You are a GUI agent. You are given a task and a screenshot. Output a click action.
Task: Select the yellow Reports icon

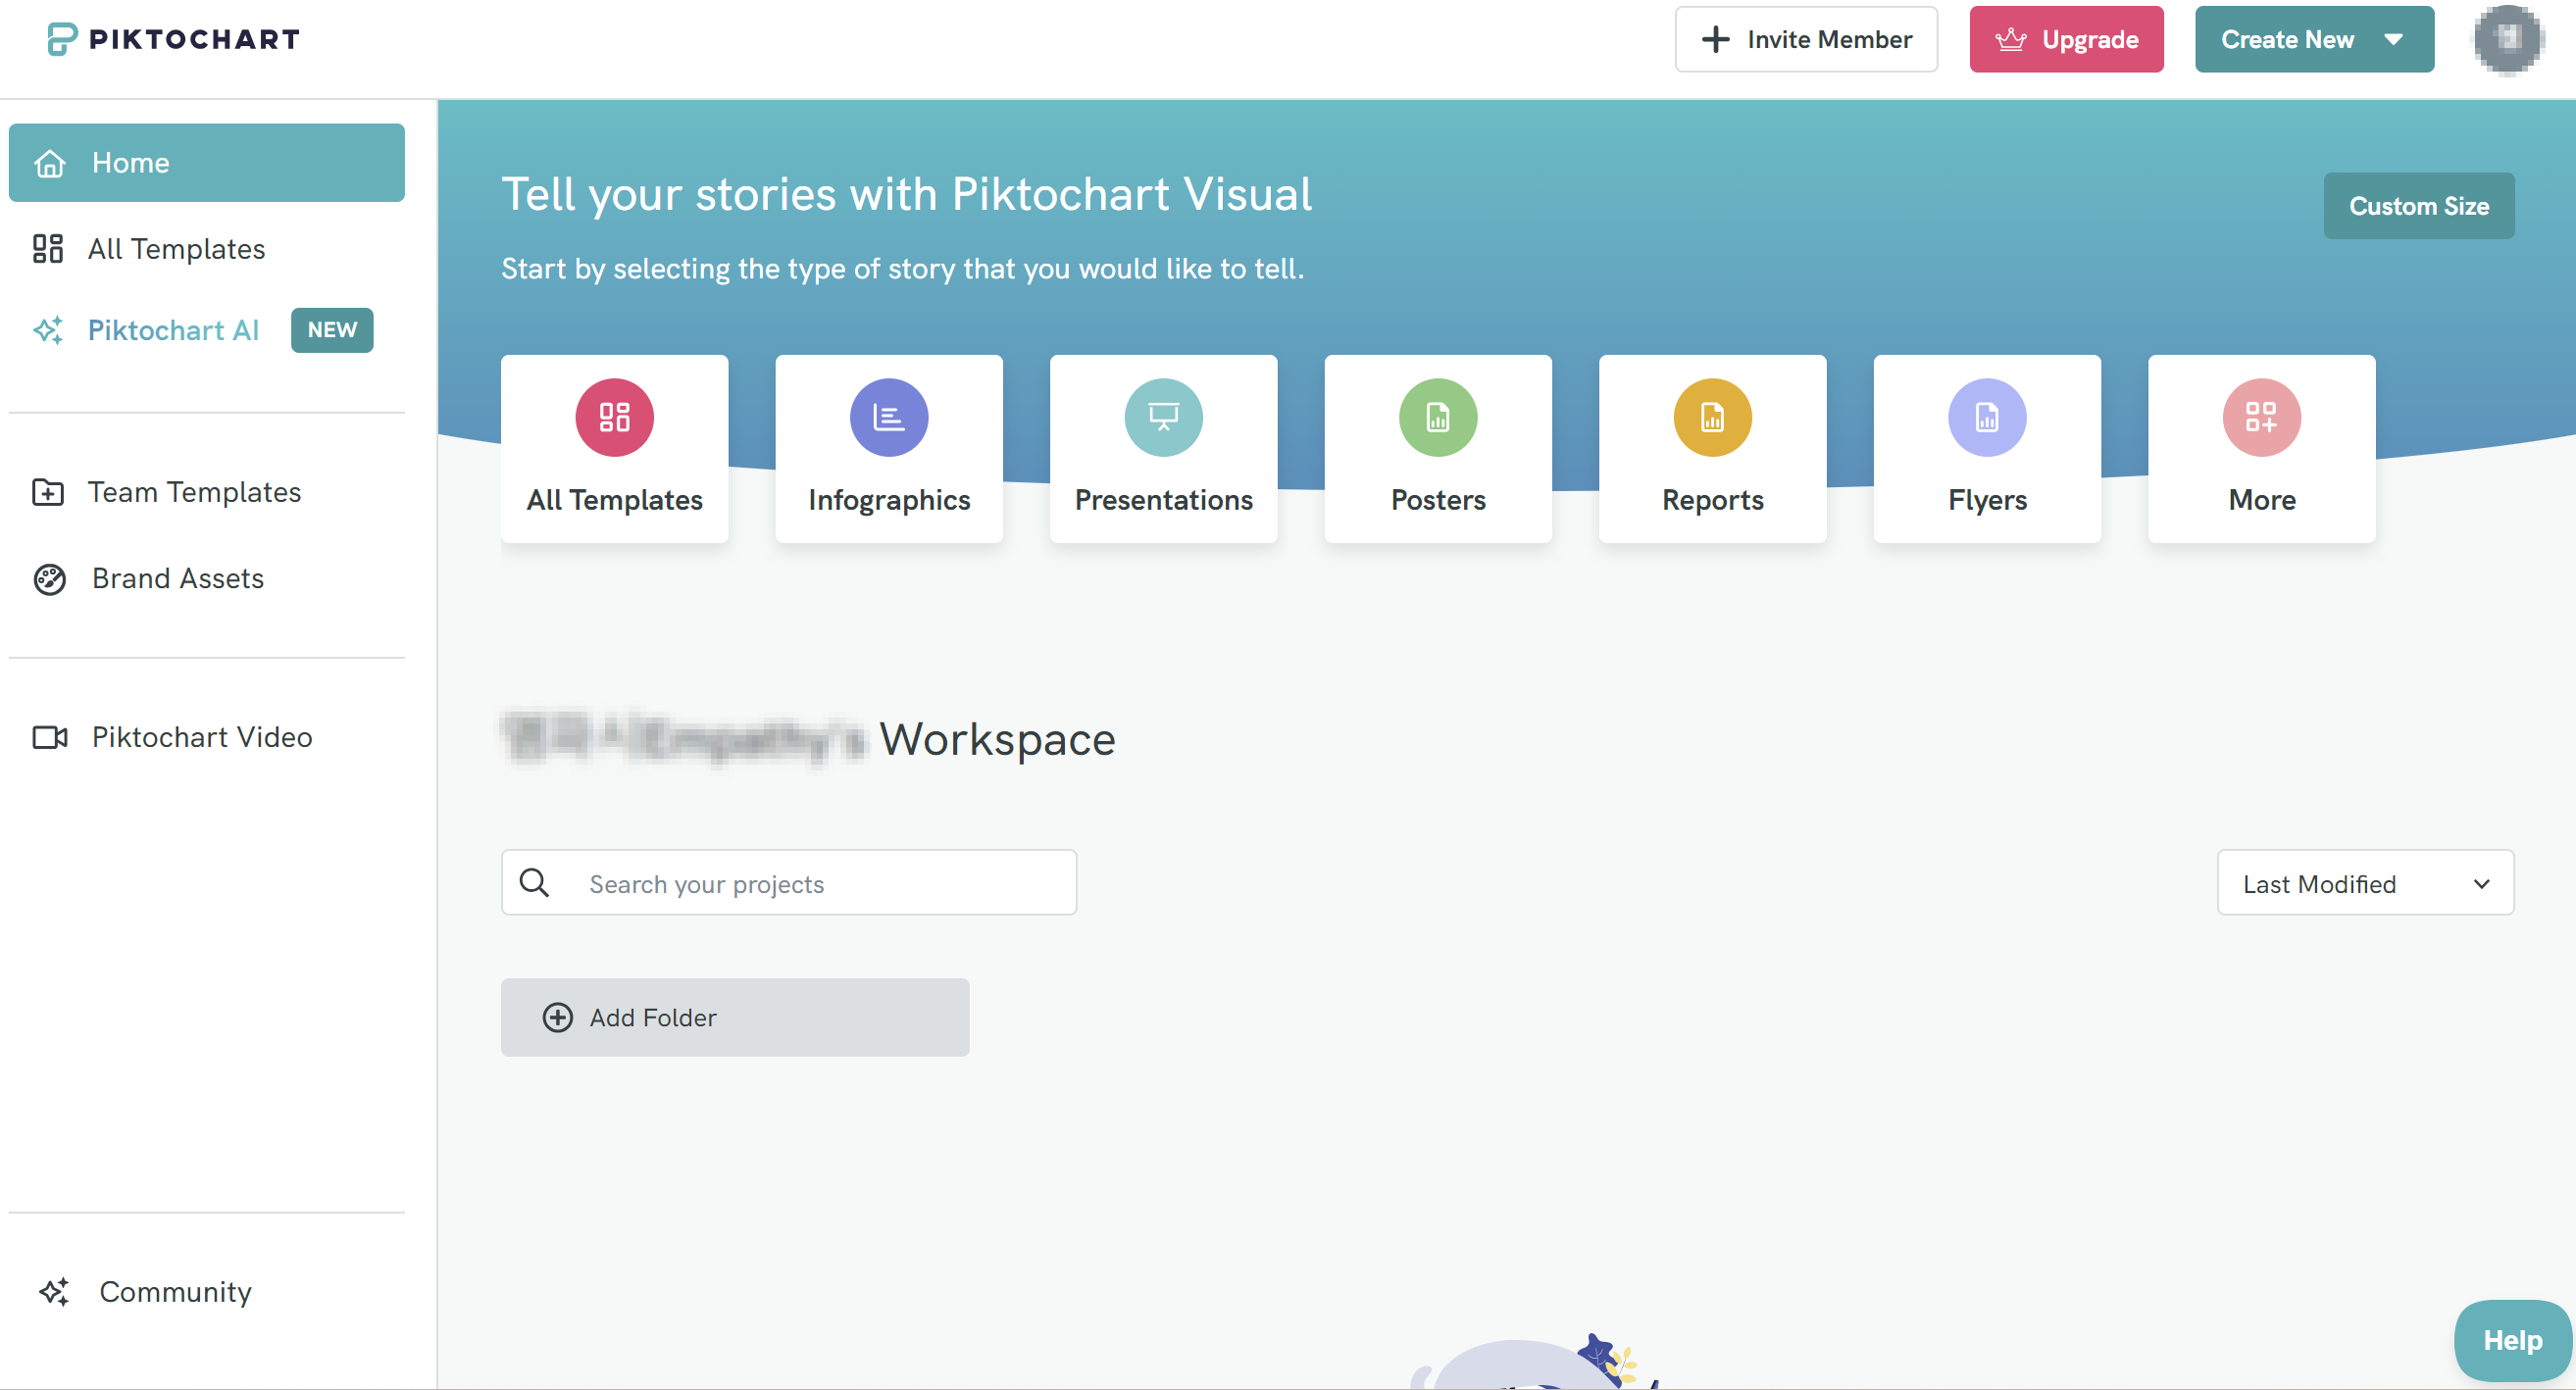pyautogui.click(x=1712, y=417)
